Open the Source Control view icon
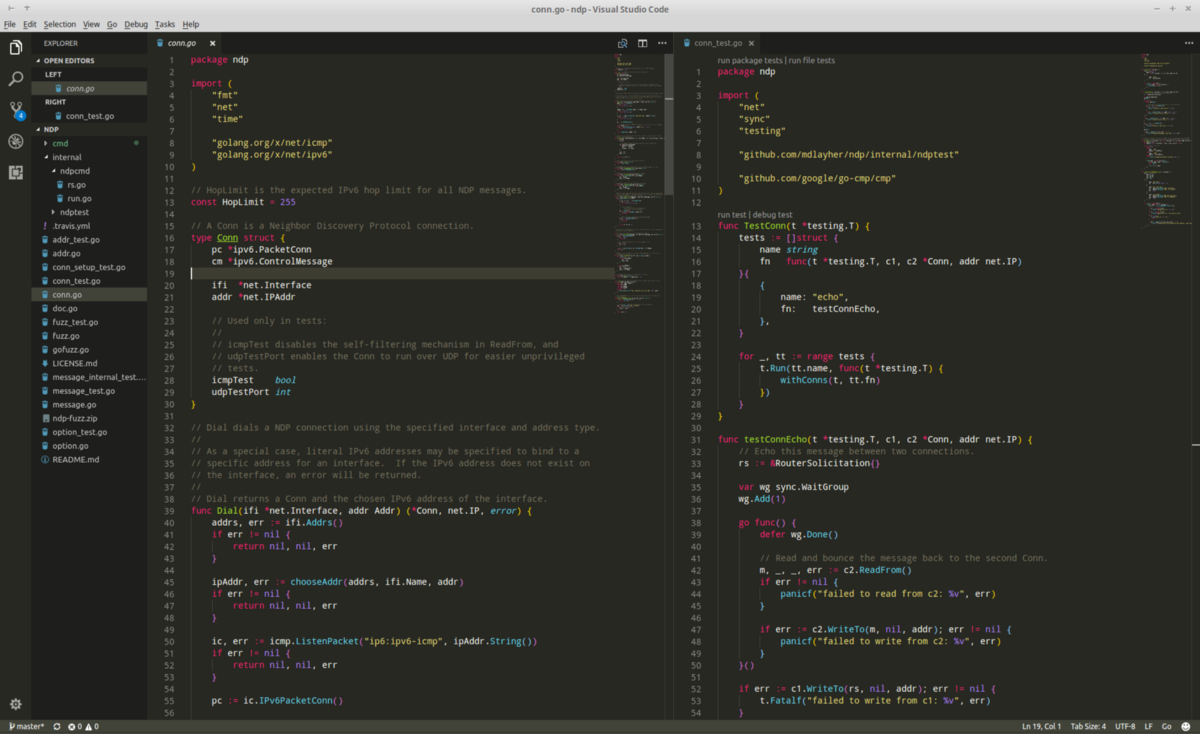The width and height of the screenshot is (1200, 734). pyautogui.click(x=16, y=109)
